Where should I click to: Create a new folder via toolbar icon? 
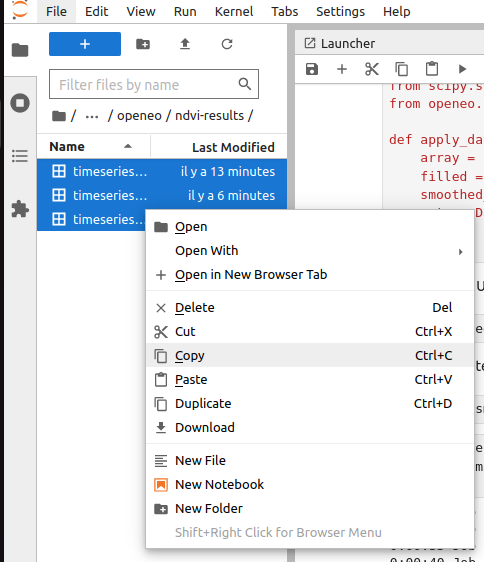(x=143, y=44)
